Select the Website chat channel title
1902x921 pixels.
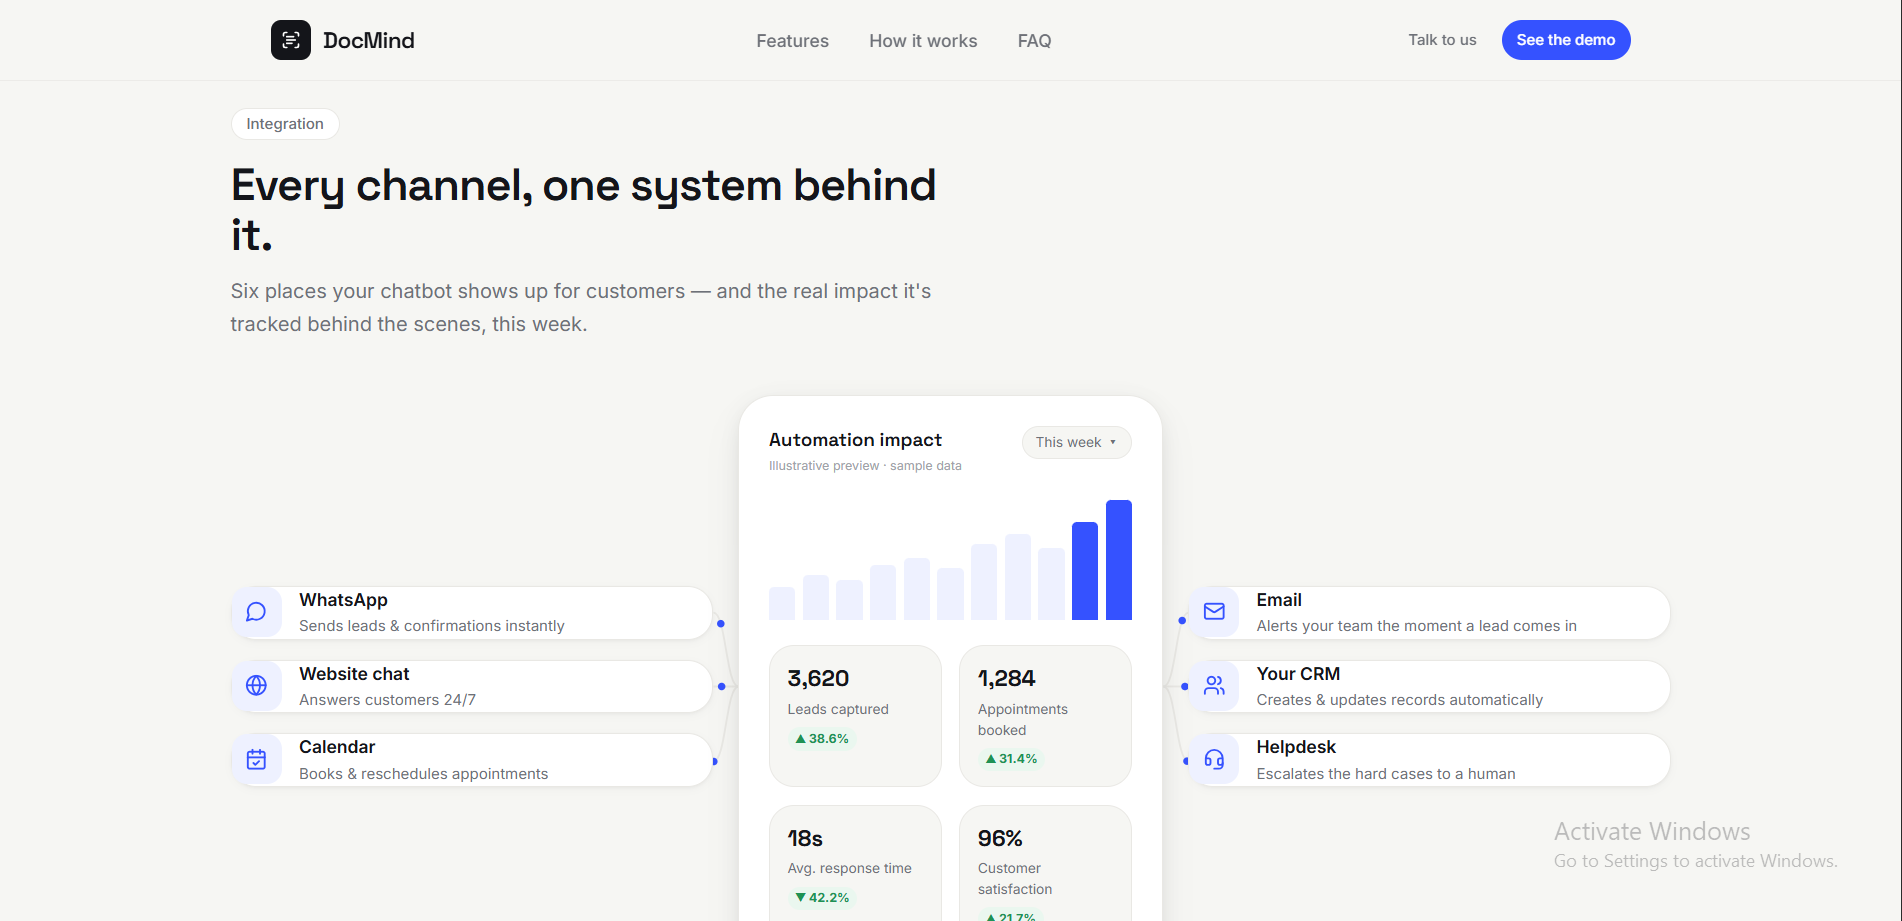click(x=354, y=674)
